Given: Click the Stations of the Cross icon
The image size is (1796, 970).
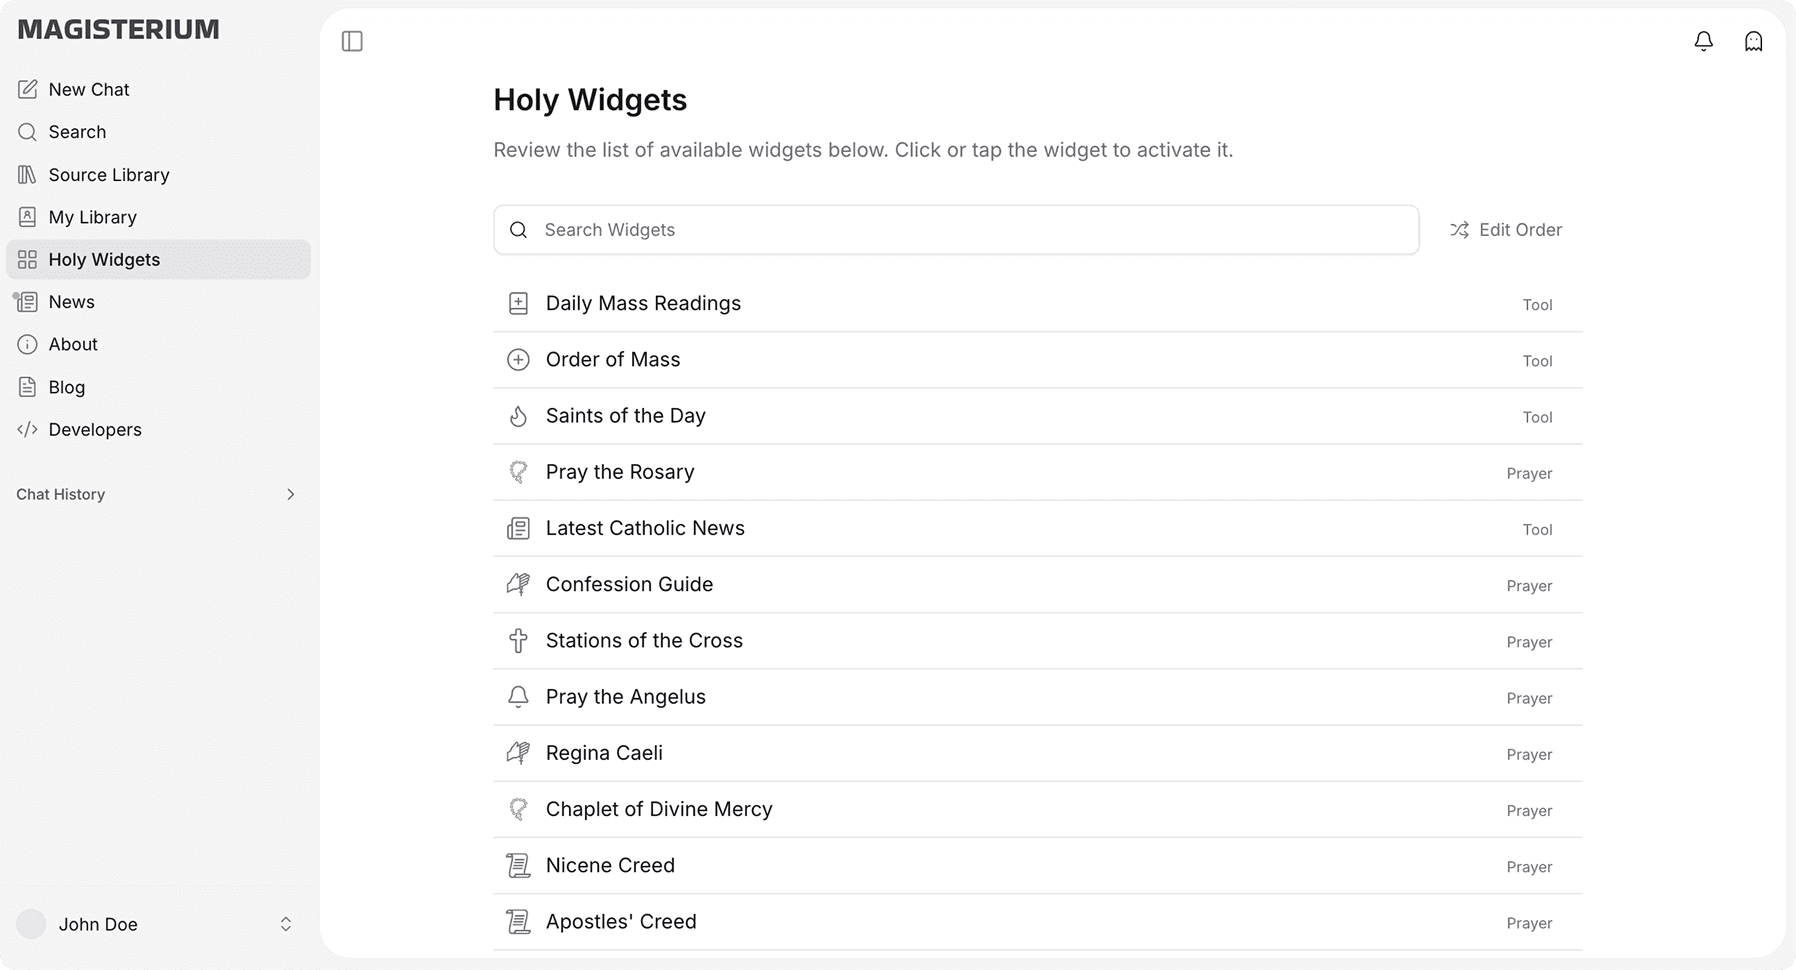Looking at the screenshot, I should click(518, 641).
